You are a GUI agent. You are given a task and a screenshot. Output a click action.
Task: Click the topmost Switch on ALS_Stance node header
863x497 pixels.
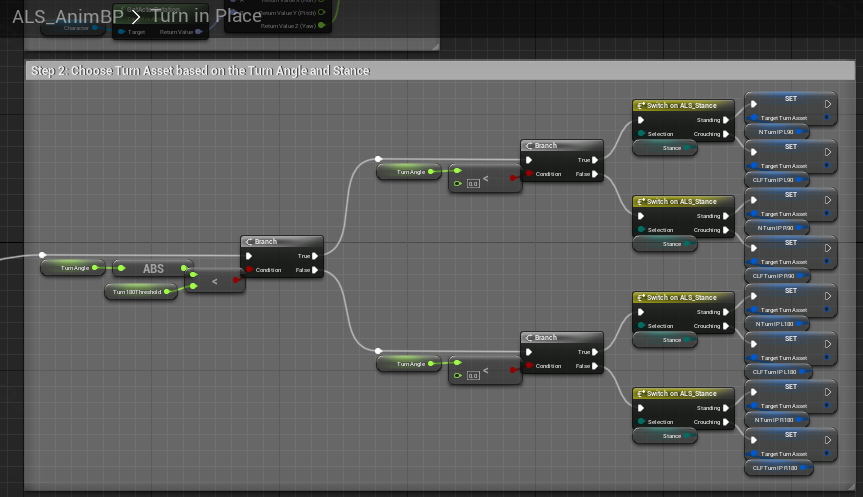(x=684, y=106)
